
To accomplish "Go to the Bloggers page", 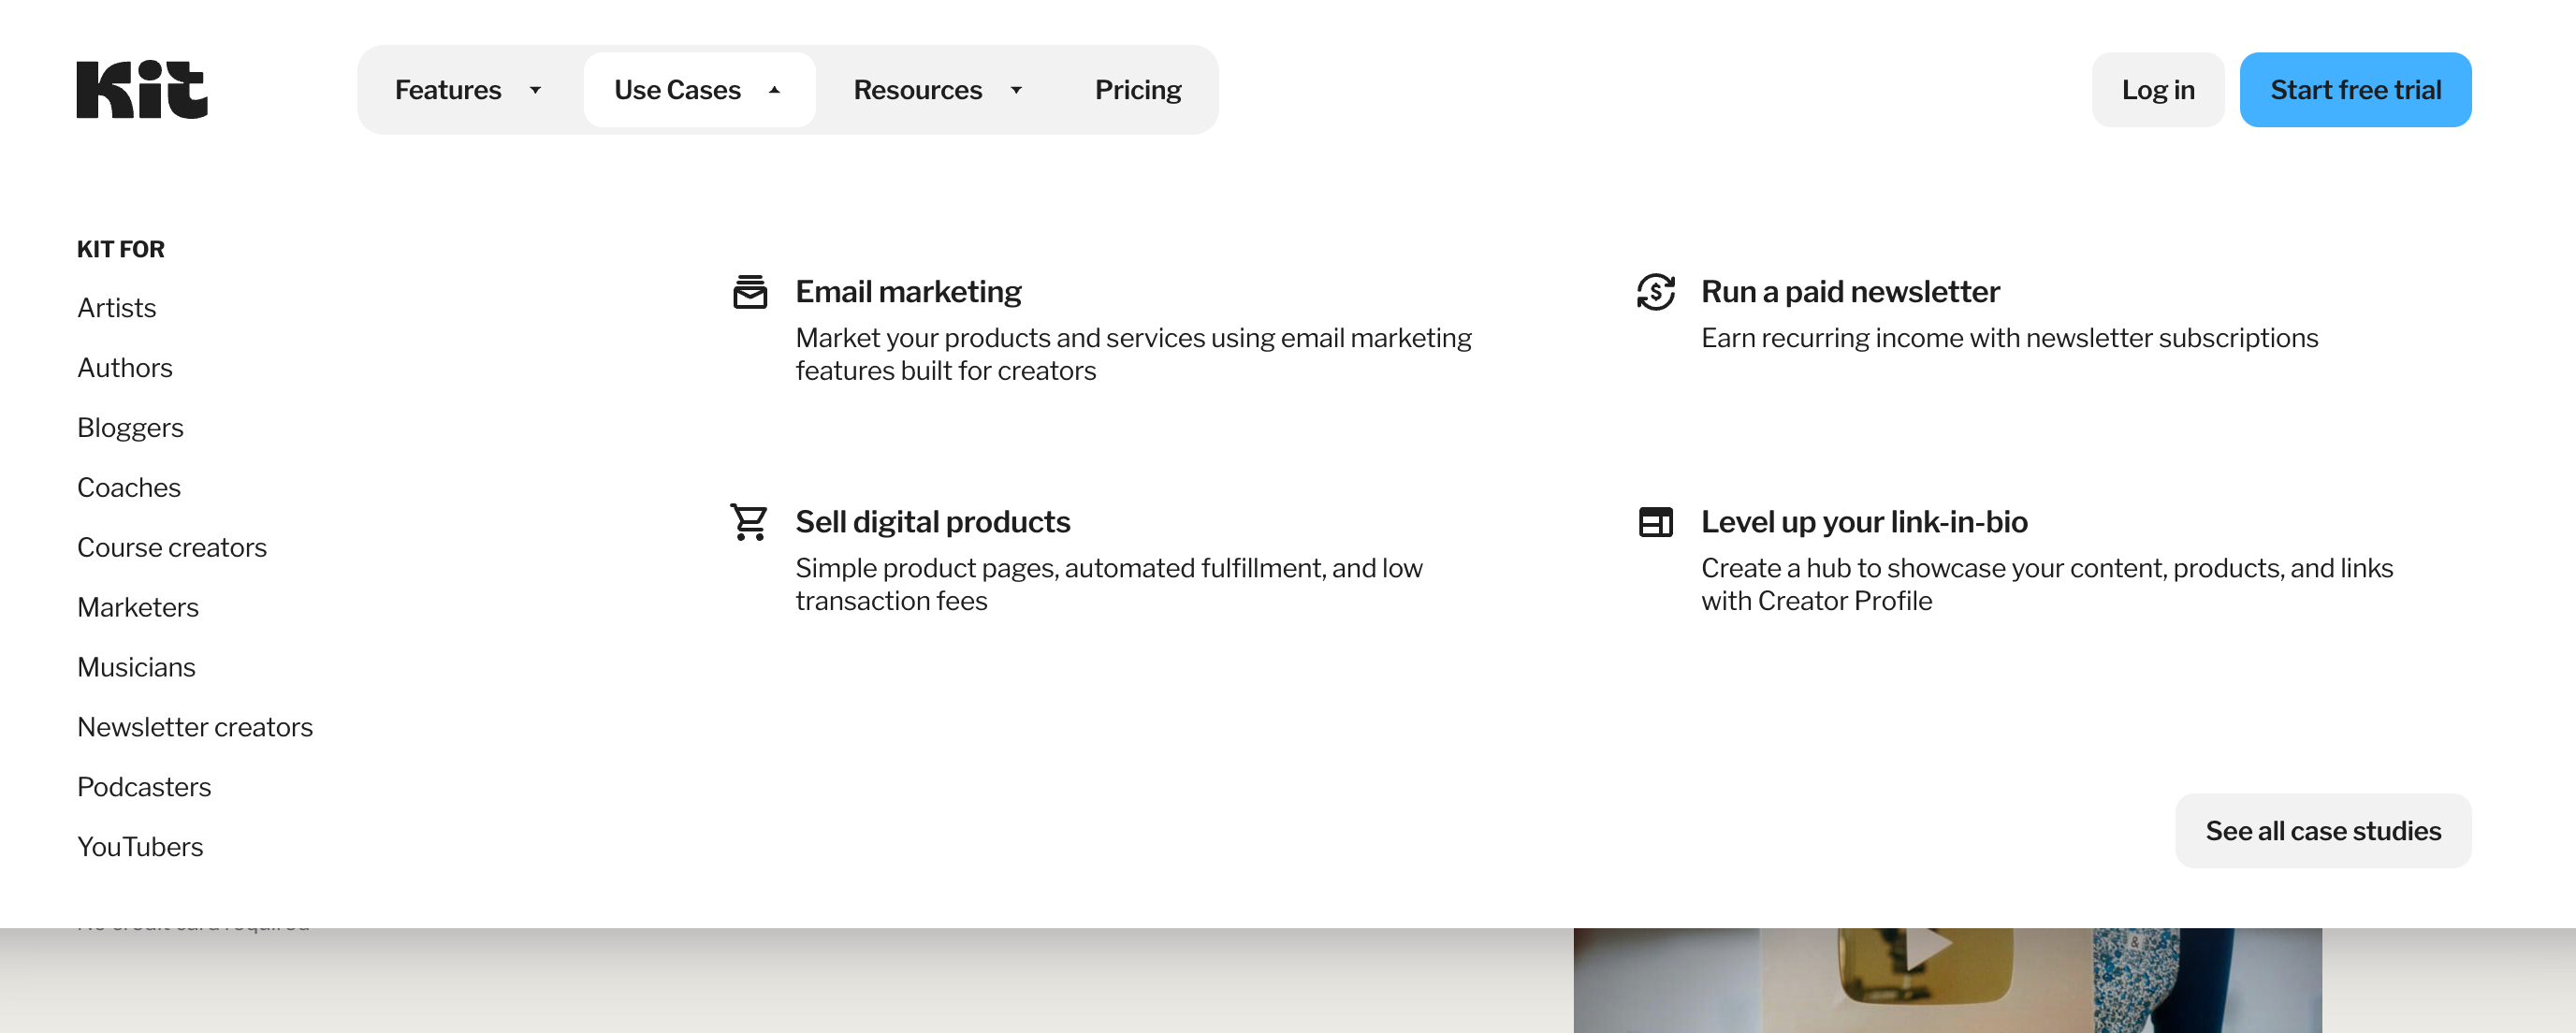I will [130, 428].
